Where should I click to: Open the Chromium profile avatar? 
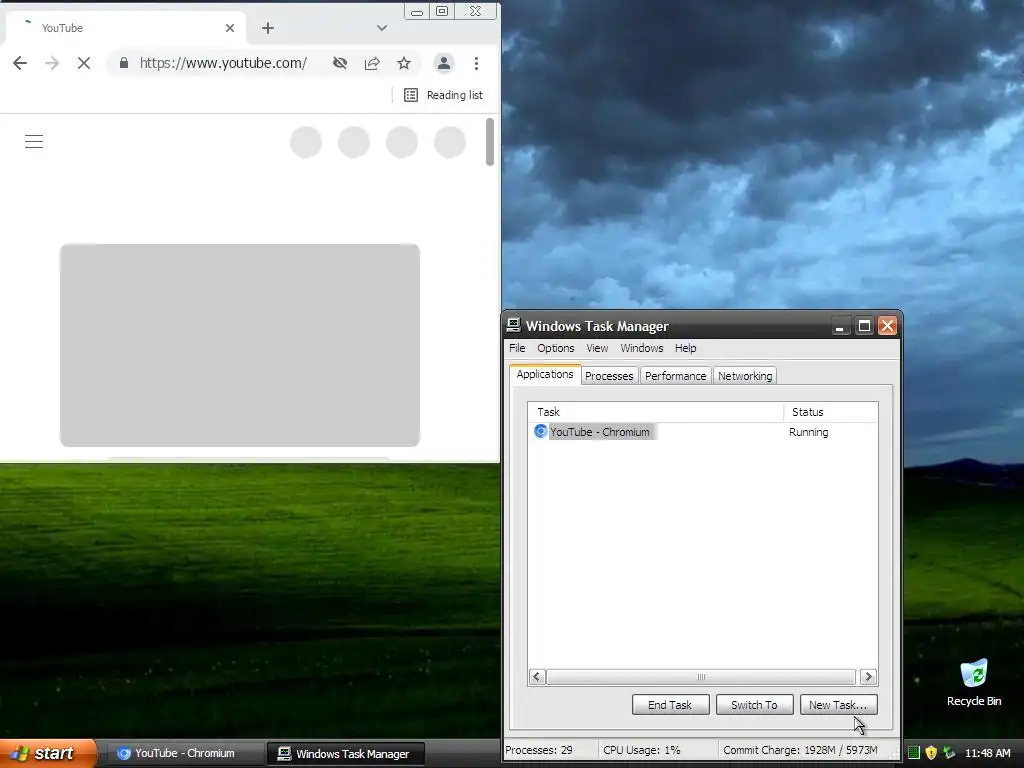[444, 63]
